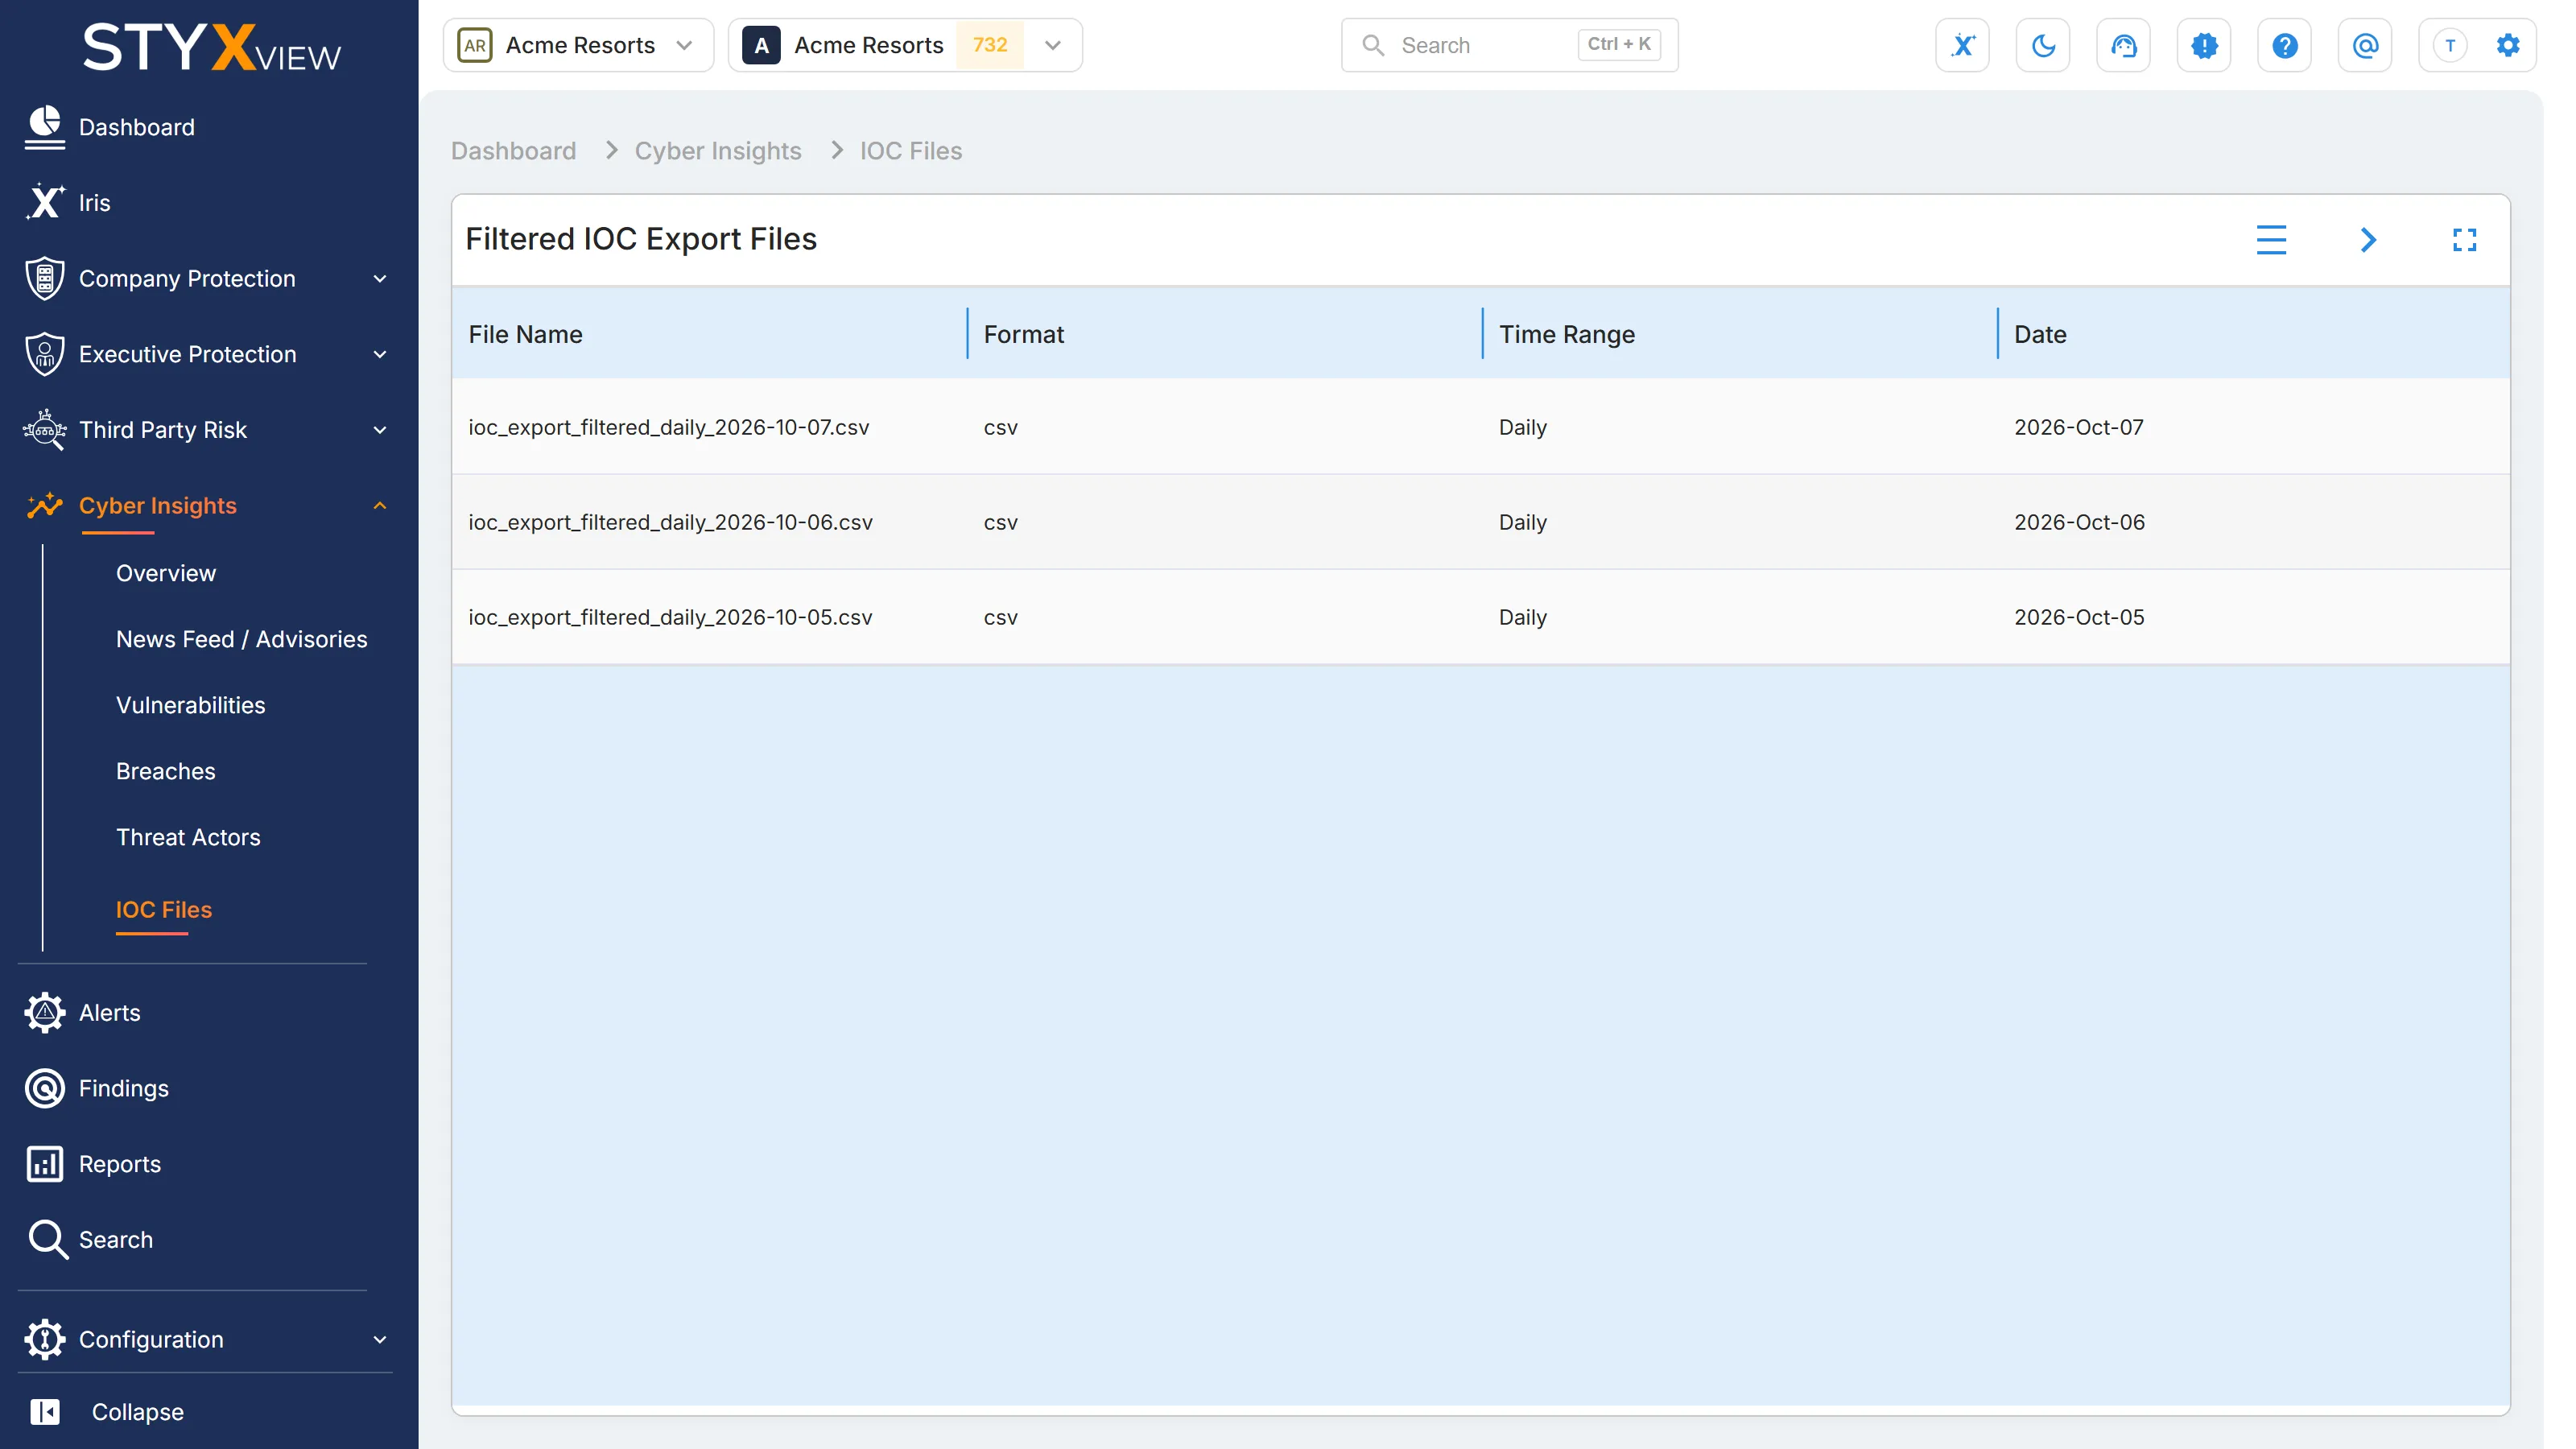Go to Cyber Insights Overview
Screen dimensions: 2576x1449
click(x=166, y=573)
